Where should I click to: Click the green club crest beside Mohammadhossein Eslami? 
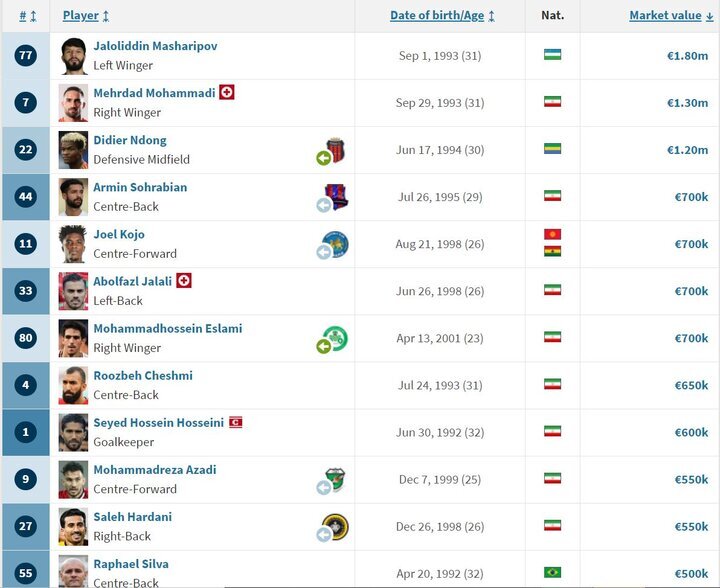click(x=336, y=339)
